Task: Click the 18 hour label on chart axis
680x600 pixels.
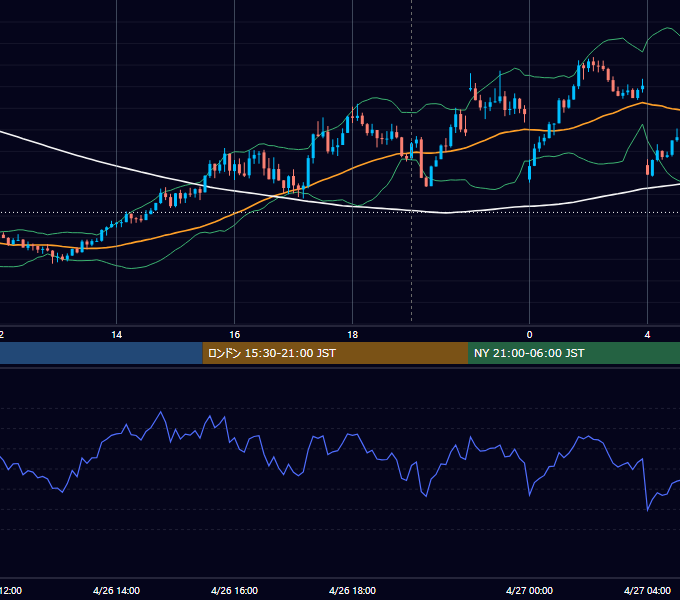Action: pos(353,335)
